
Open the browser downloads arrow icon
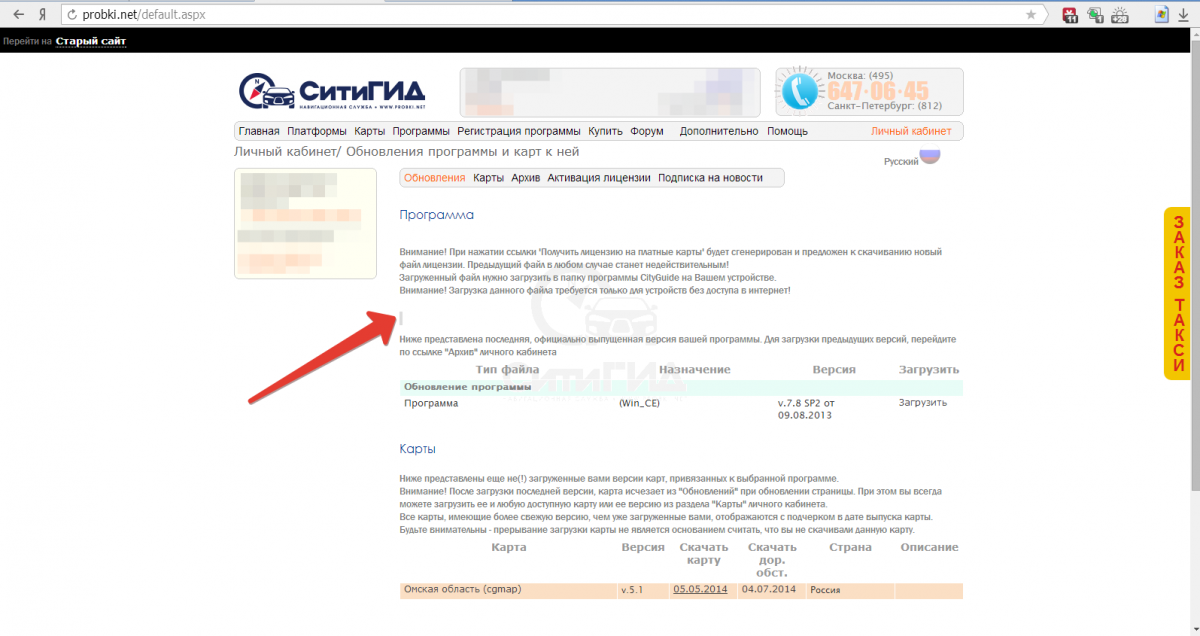tap(1183, 15)
